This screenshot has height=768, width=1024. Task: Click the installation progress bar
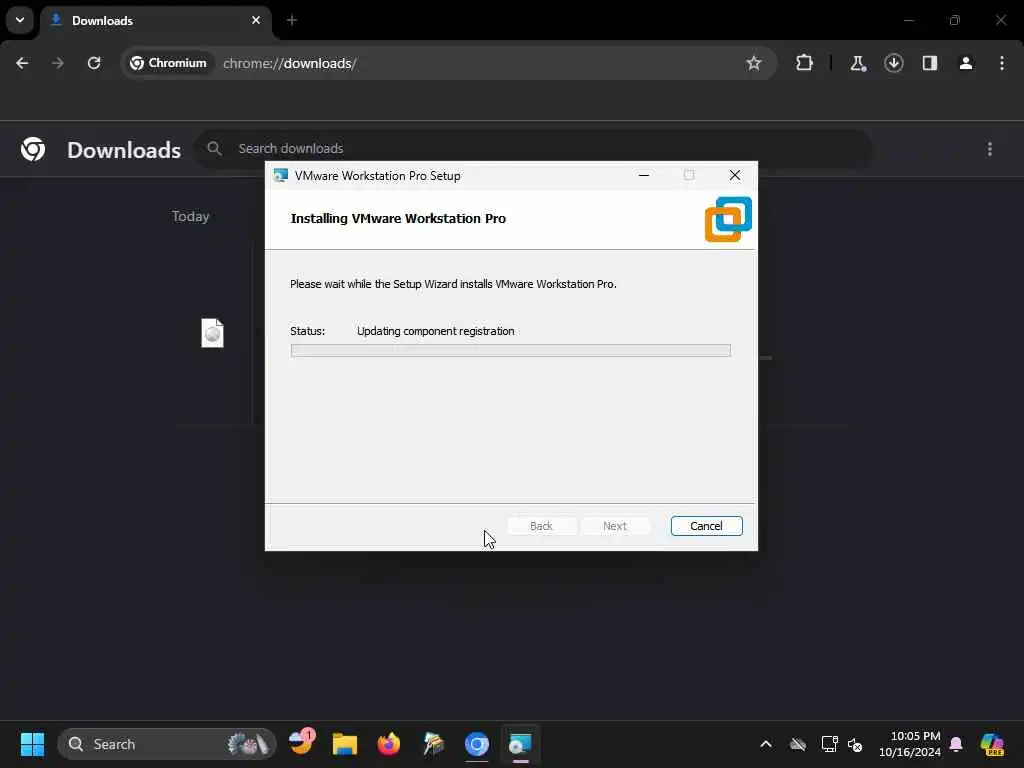(511, 351)
